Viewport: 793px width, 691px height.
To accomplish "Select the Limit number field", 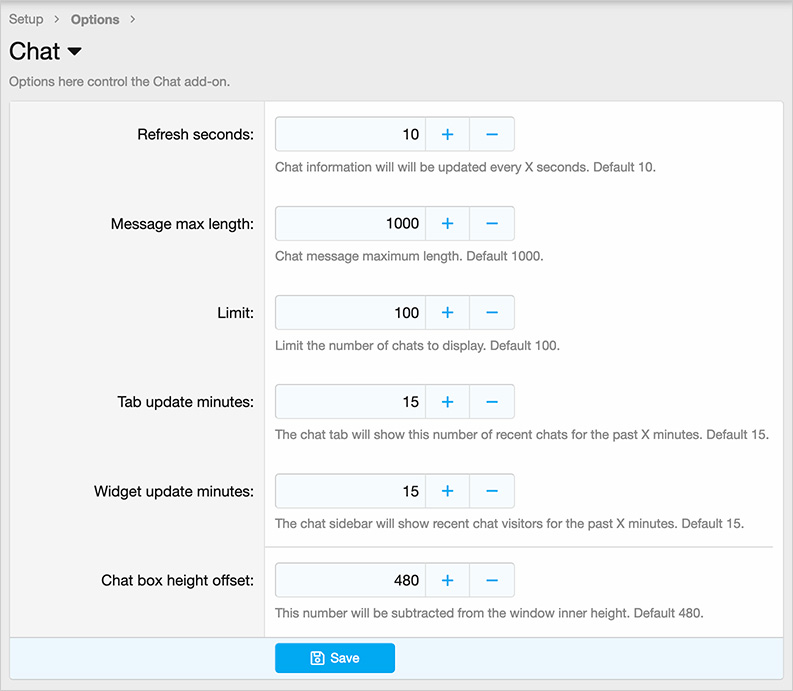I will tap(350, 312).
